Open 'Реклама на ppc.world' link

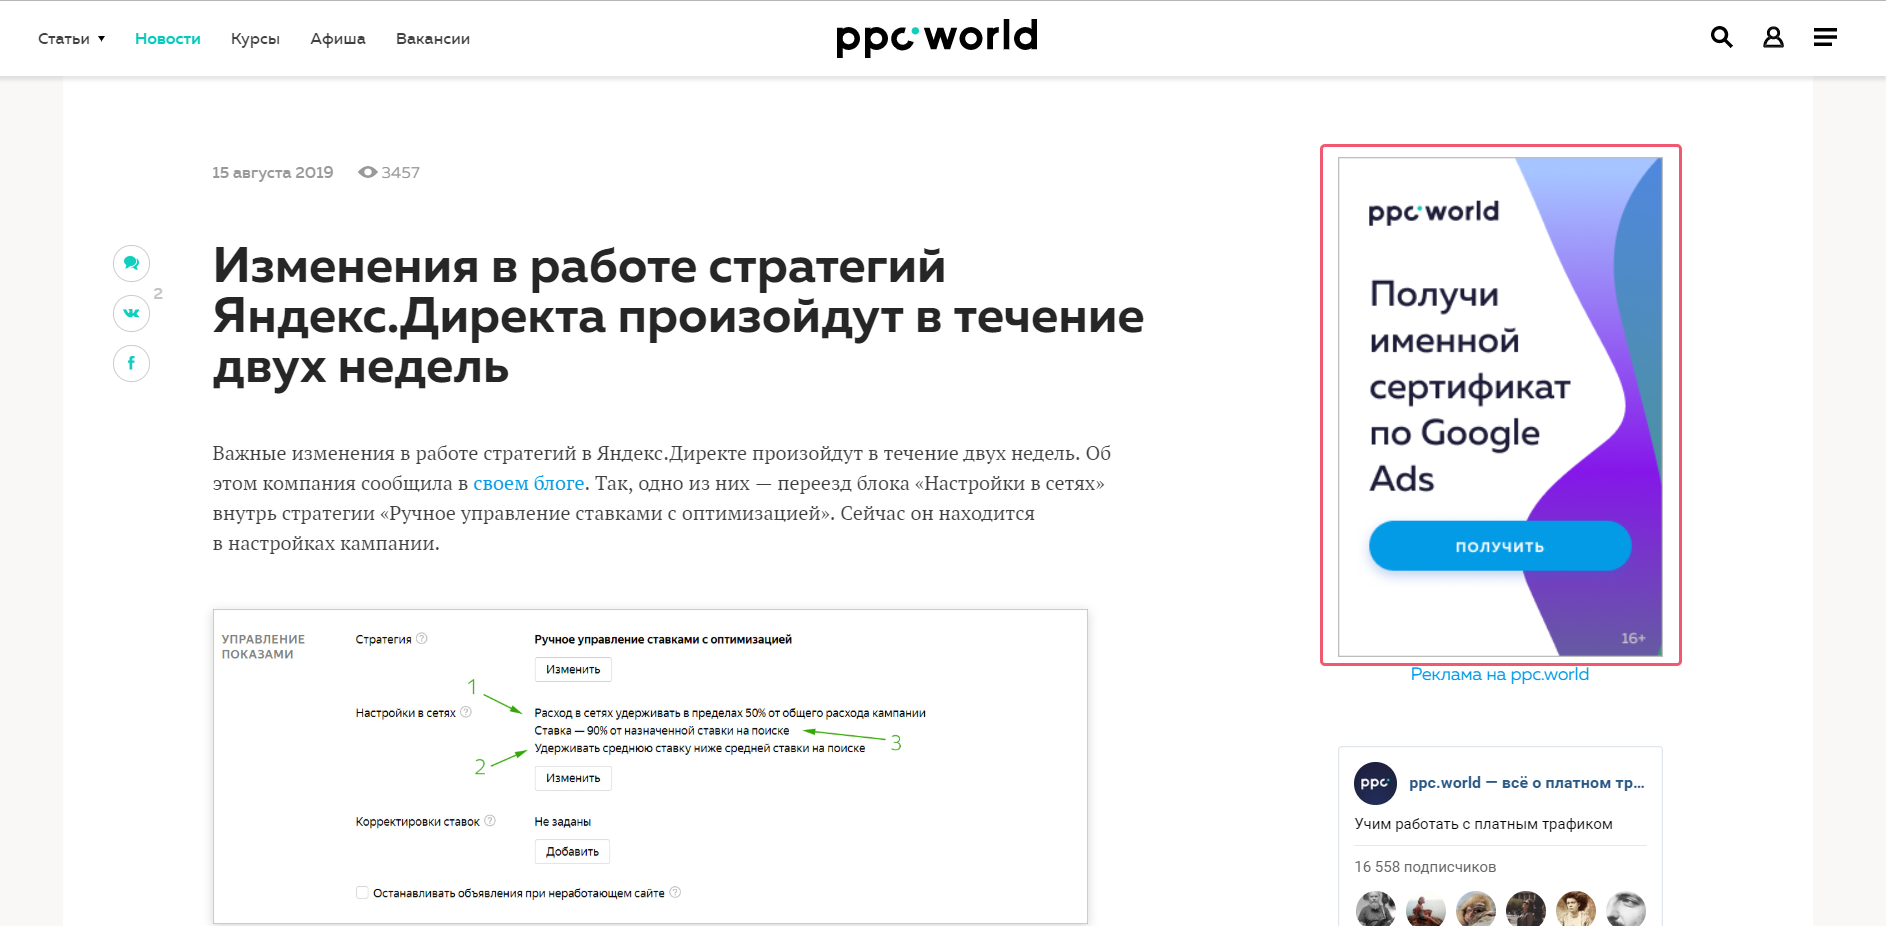(1499, 674)
